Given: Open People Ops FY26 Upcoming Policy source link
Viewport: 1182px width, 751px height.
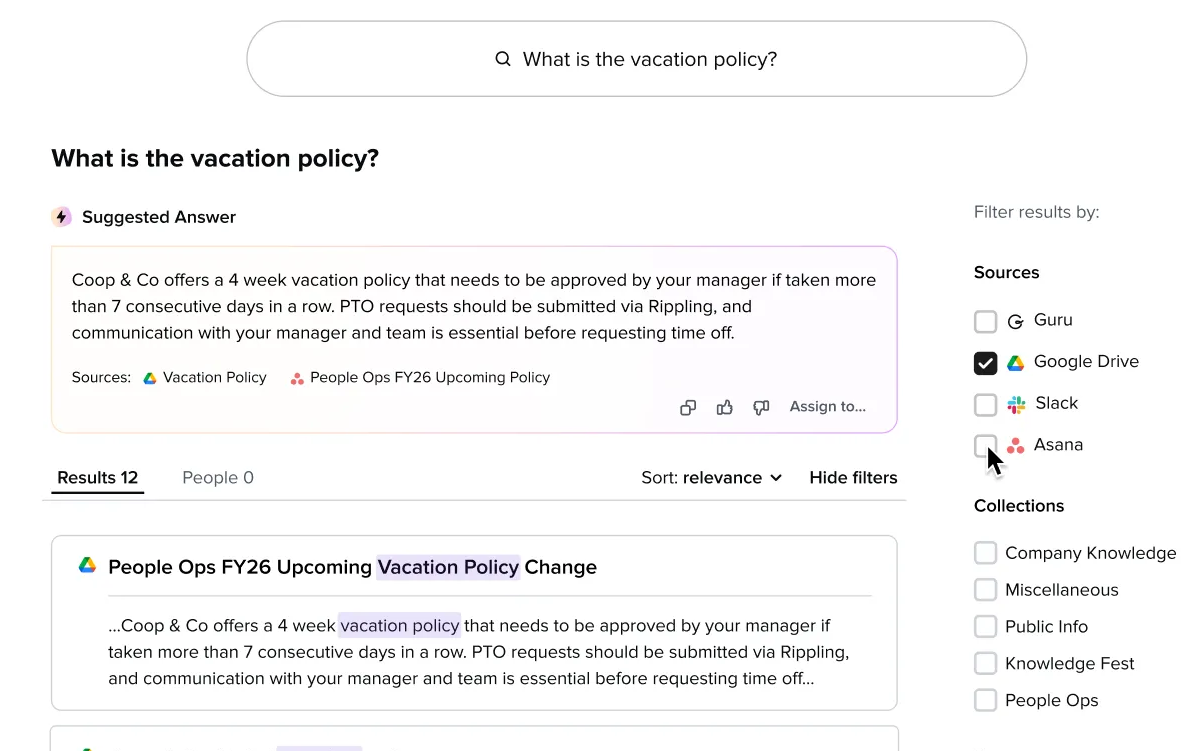Looking at the screenshot, I should [x=430, y=378].
